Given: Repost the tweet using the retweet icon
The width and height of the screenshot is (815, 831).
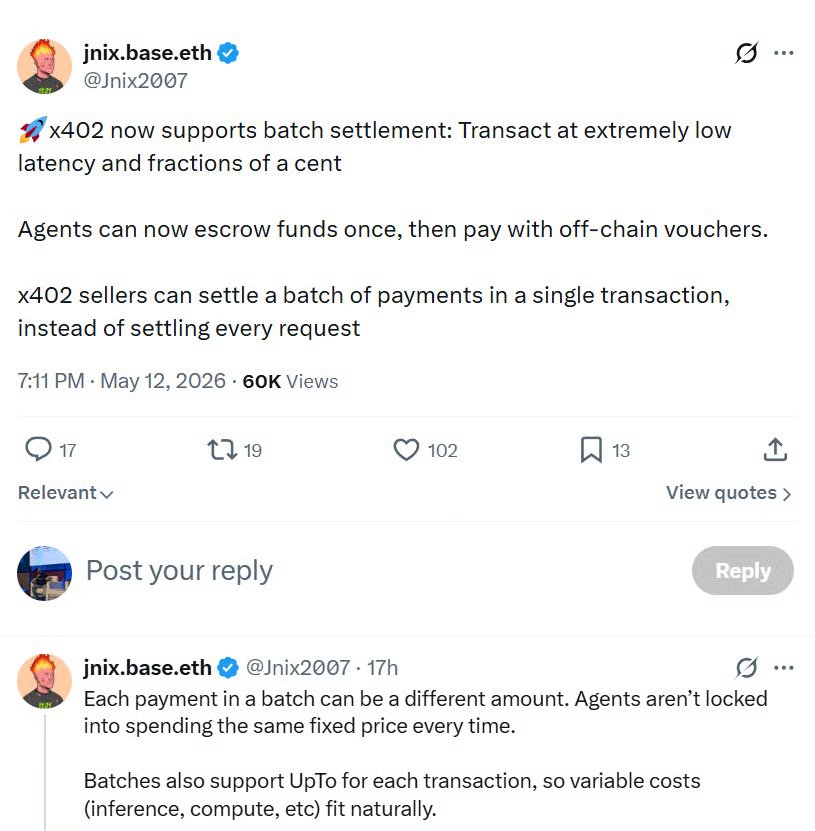Looking at the screenshot, I should click(222, 449).
